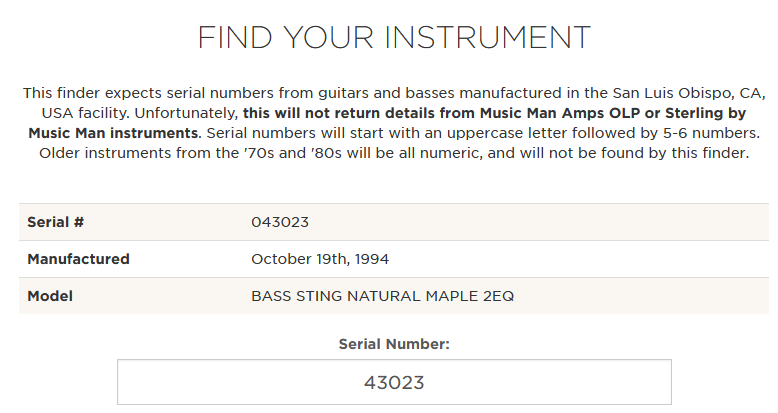Click the word "INSTRUMENT" in the heading

click(488, 38)
